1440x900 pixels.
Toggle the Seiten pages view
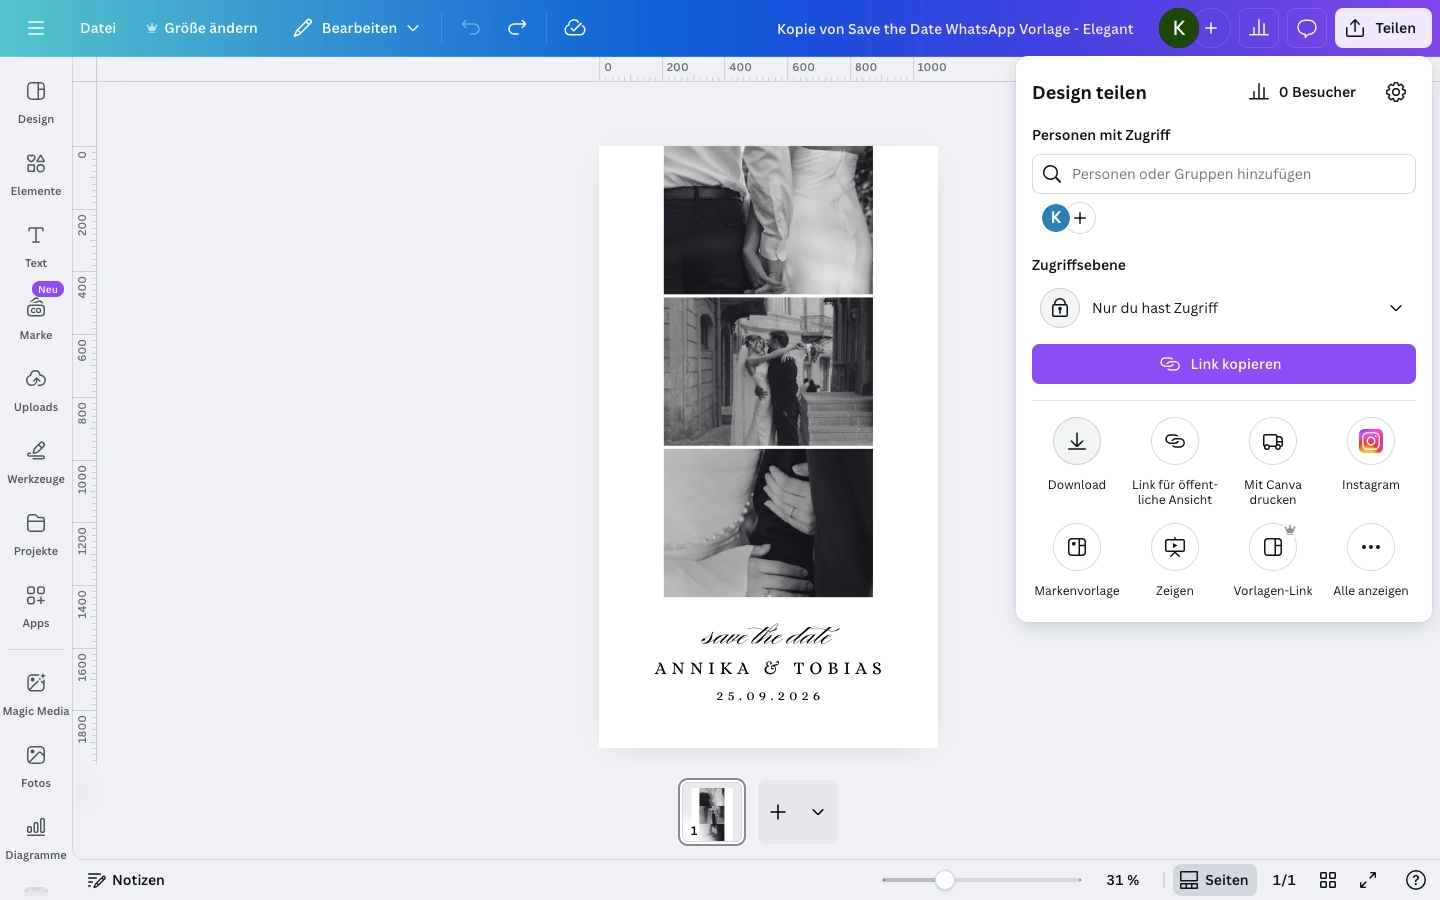1214,880
